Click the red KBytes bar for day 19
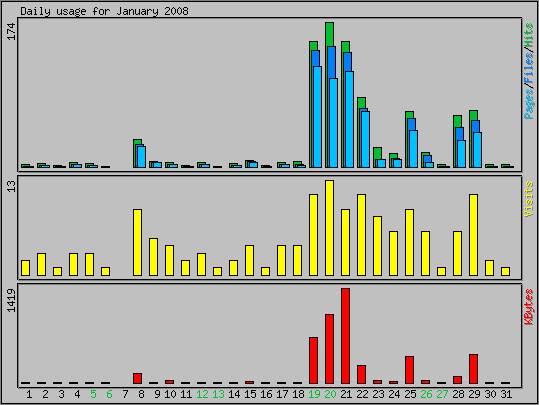539x405 pixels. pyautogui.click(x=314, y=360)
